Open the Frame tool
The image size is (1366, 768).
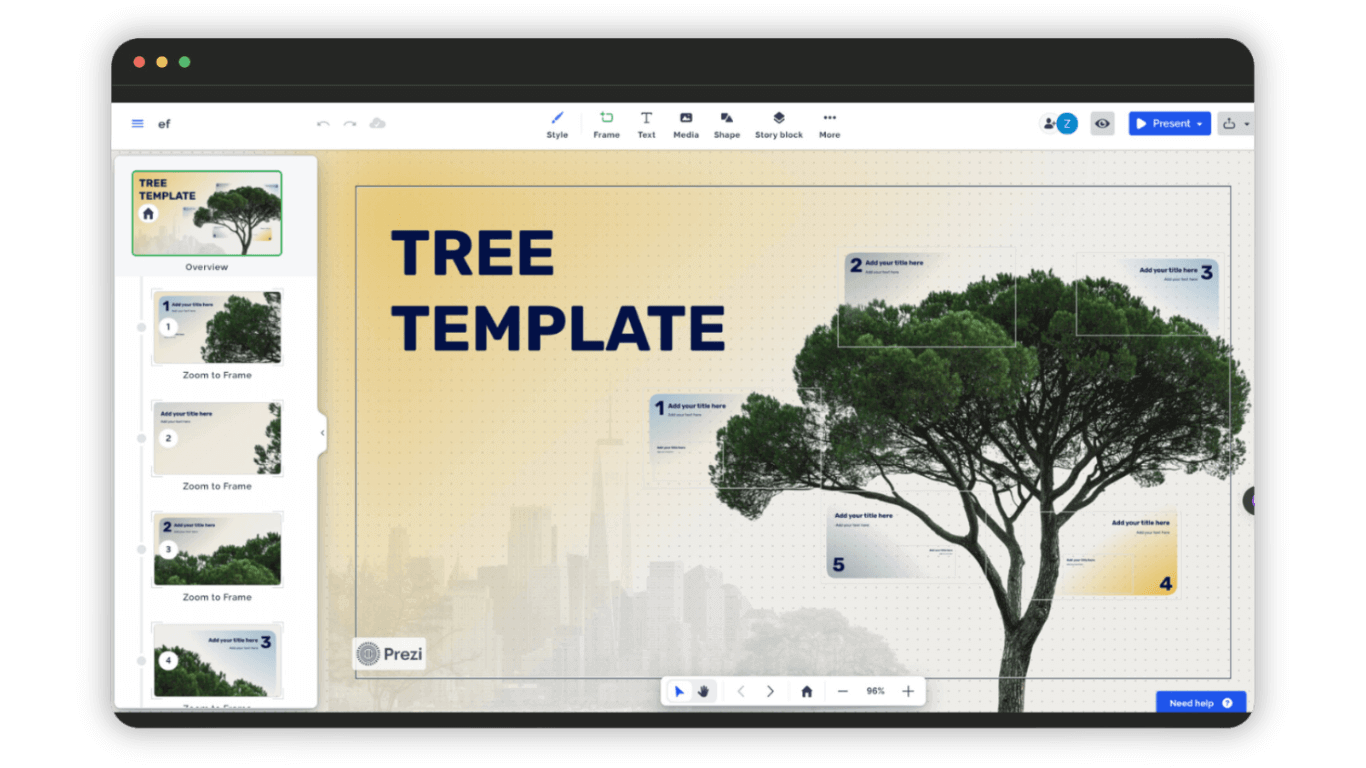pos(606,124)
